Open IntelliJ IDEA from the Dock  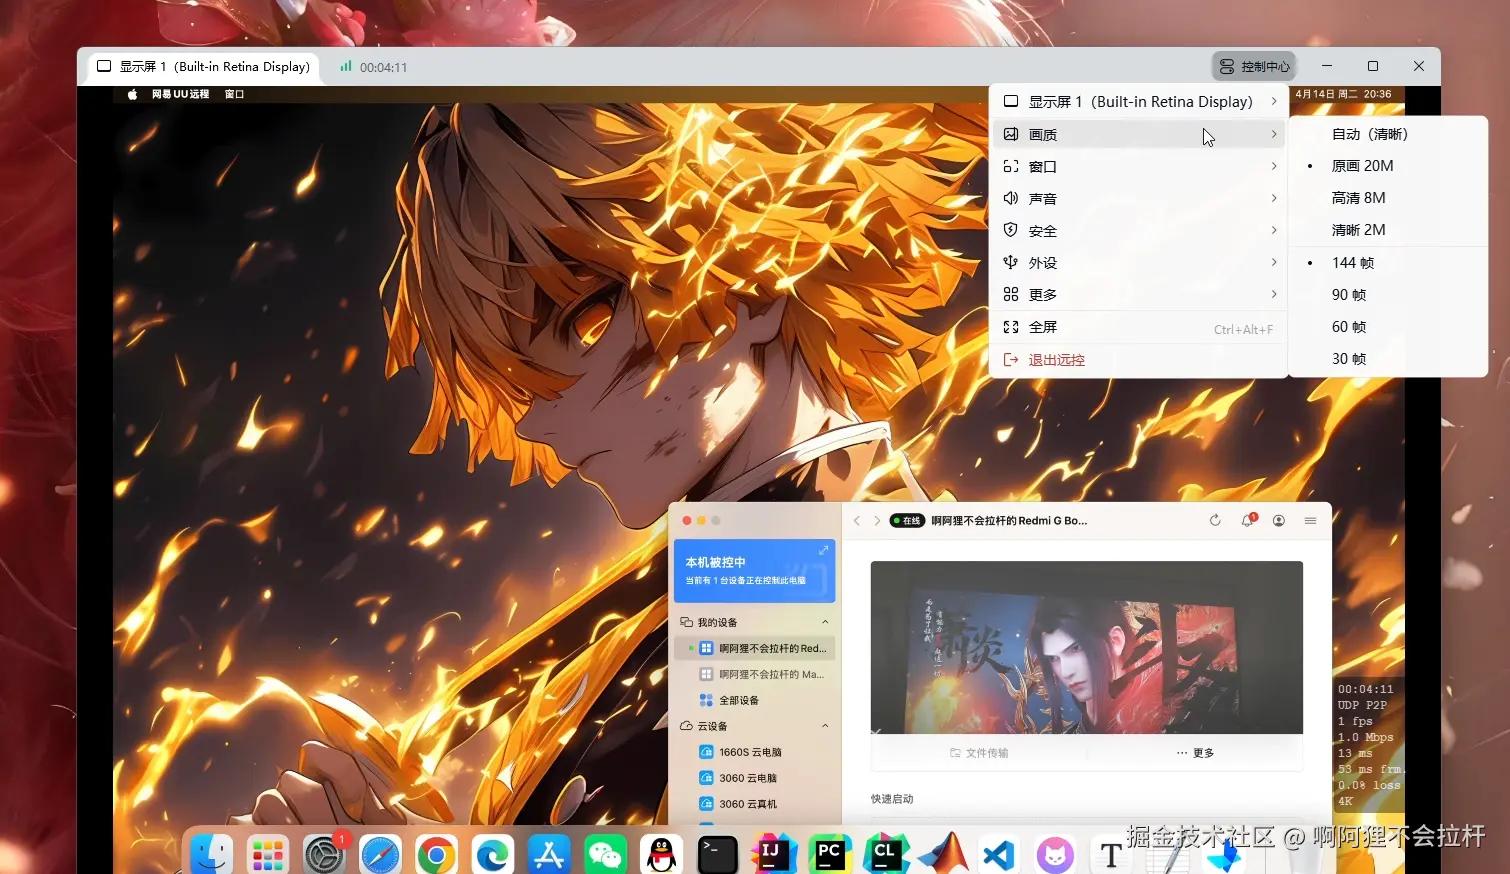pos(774,855)
